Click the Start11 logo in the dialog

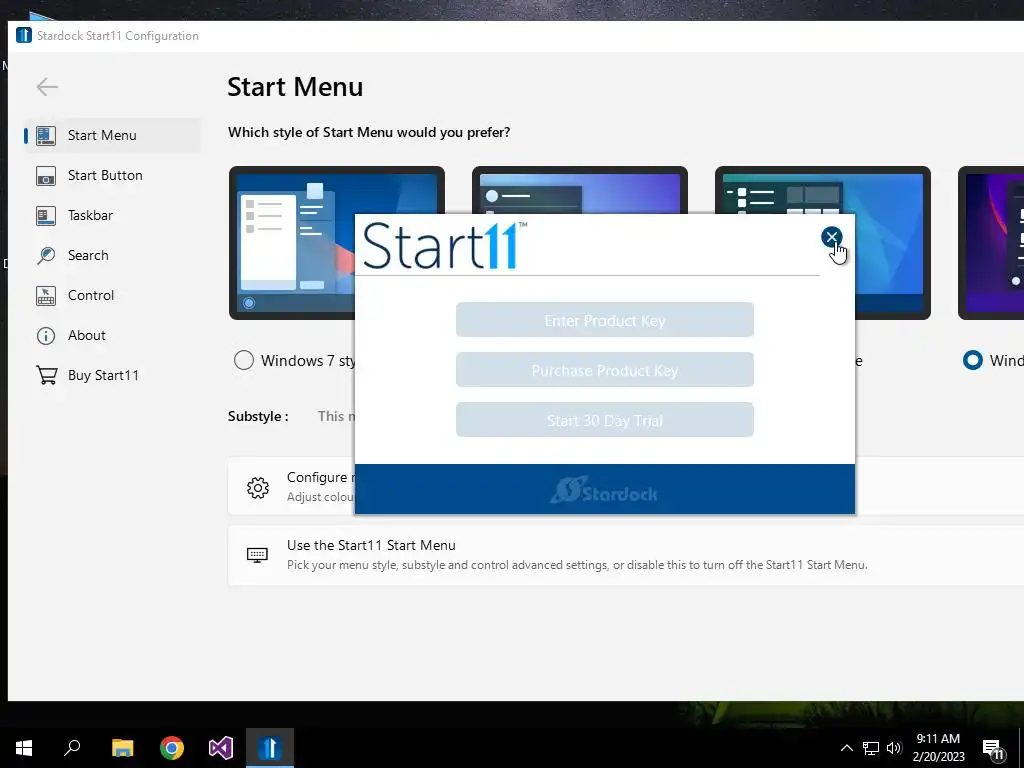pyautogui.click(x=445, y=246)
